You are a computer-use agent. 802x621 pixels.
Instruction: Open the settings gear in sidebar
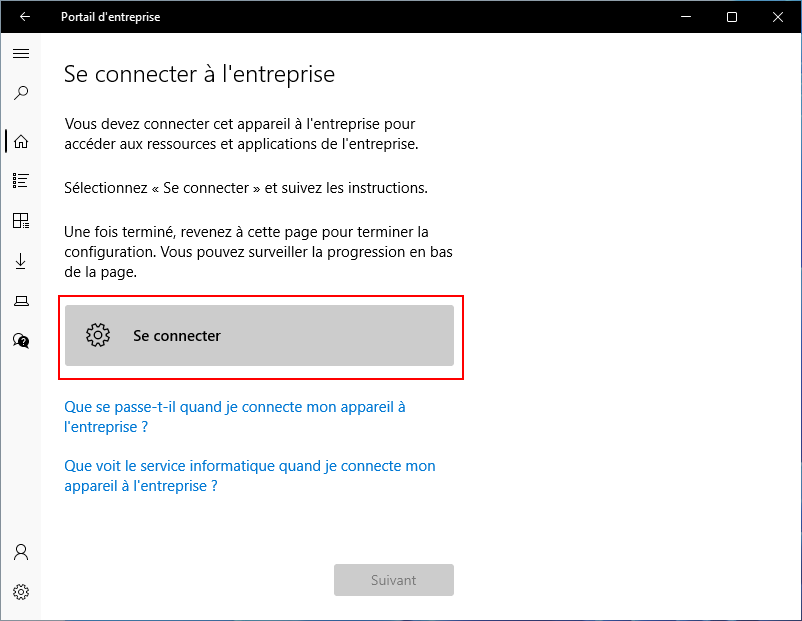(21, 592)
